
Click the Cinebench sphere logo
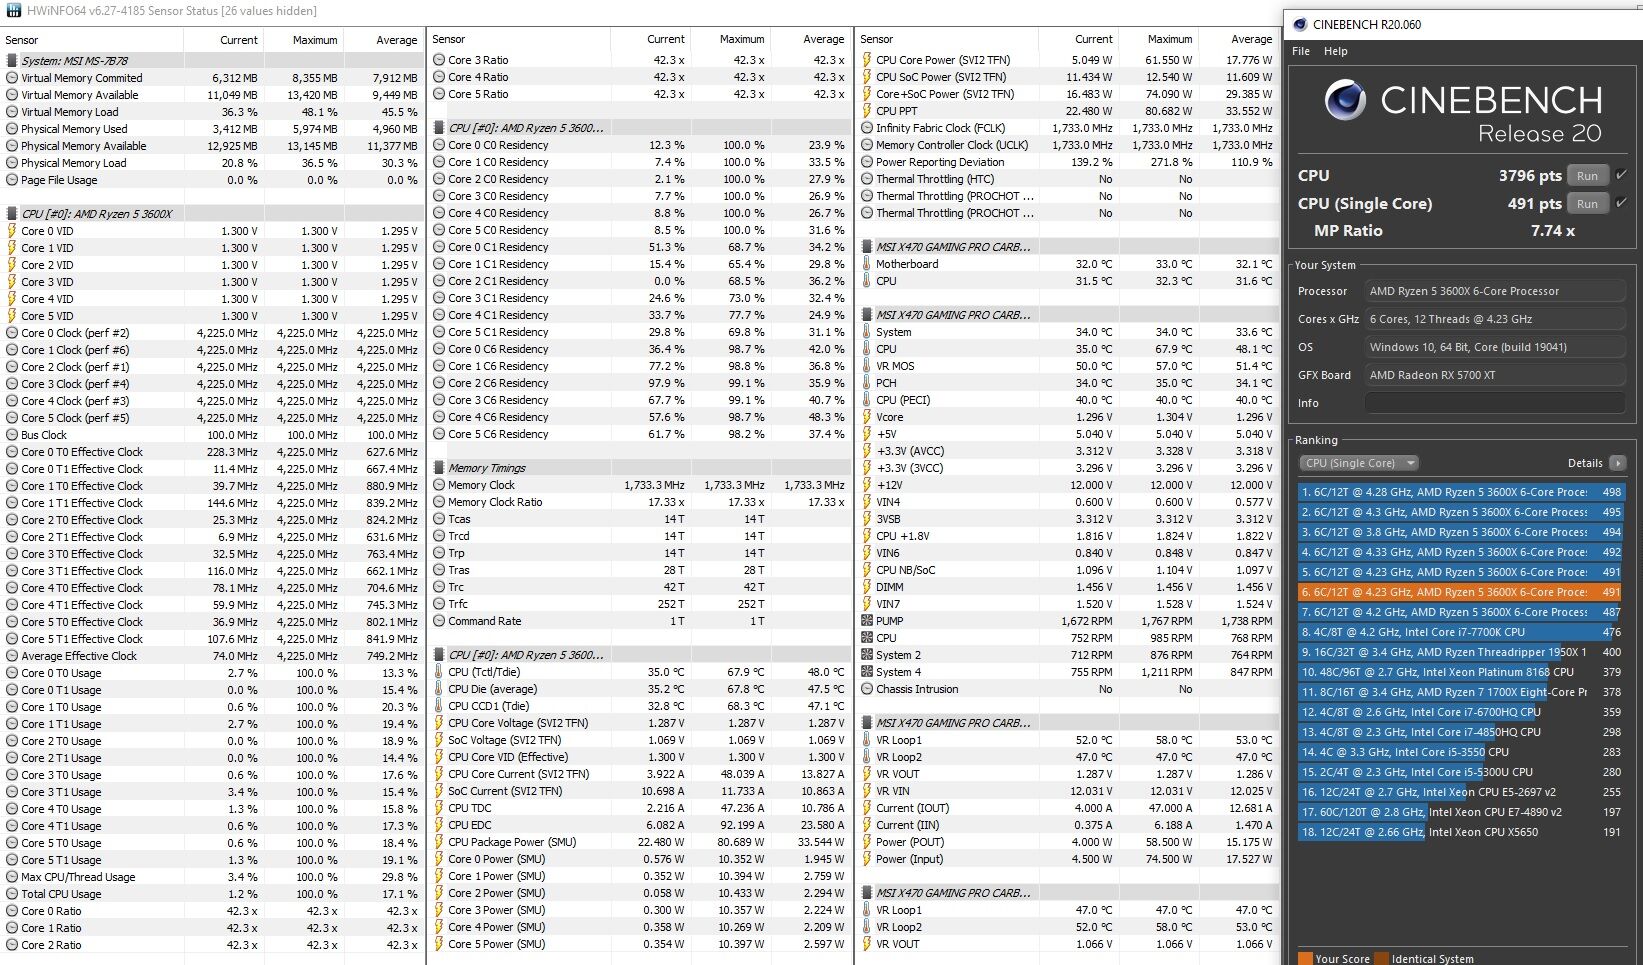[1345, 101]
